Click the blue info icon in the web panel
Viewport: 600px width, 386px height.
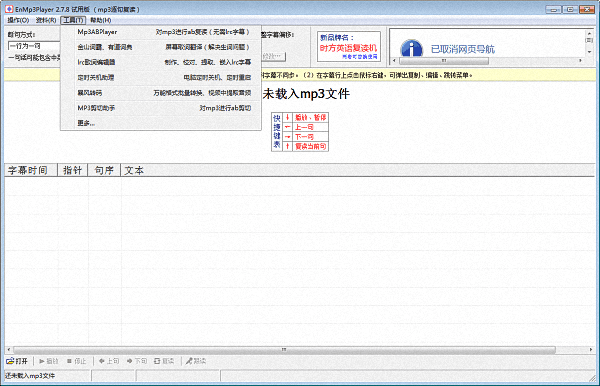pyautogui.click(x=411, y=49)
